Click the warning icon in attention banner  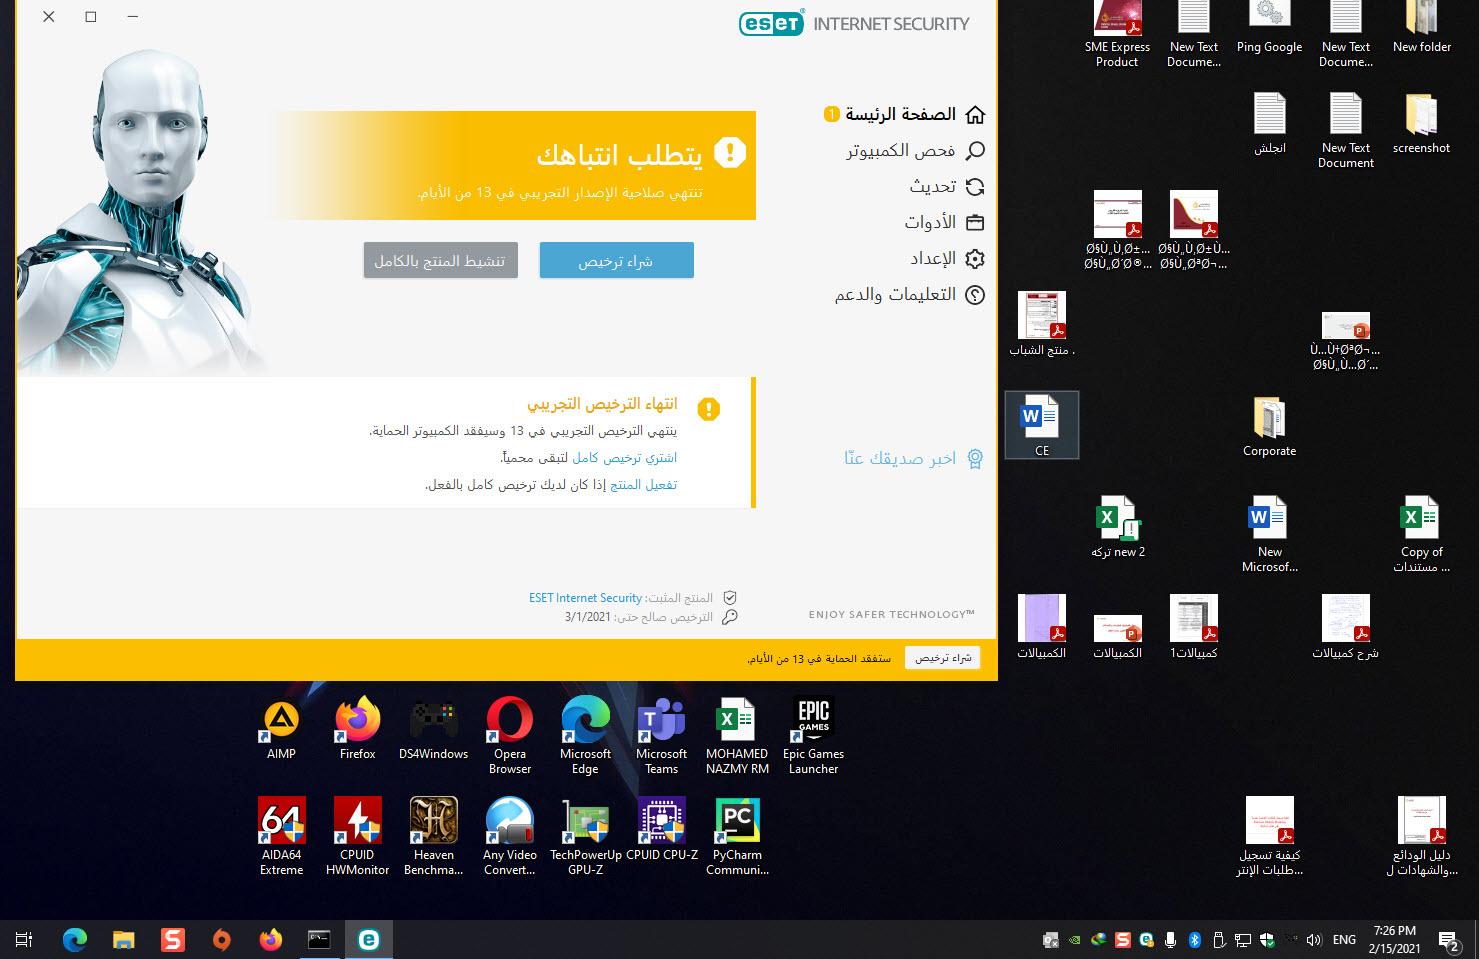(x=730, y=153)
